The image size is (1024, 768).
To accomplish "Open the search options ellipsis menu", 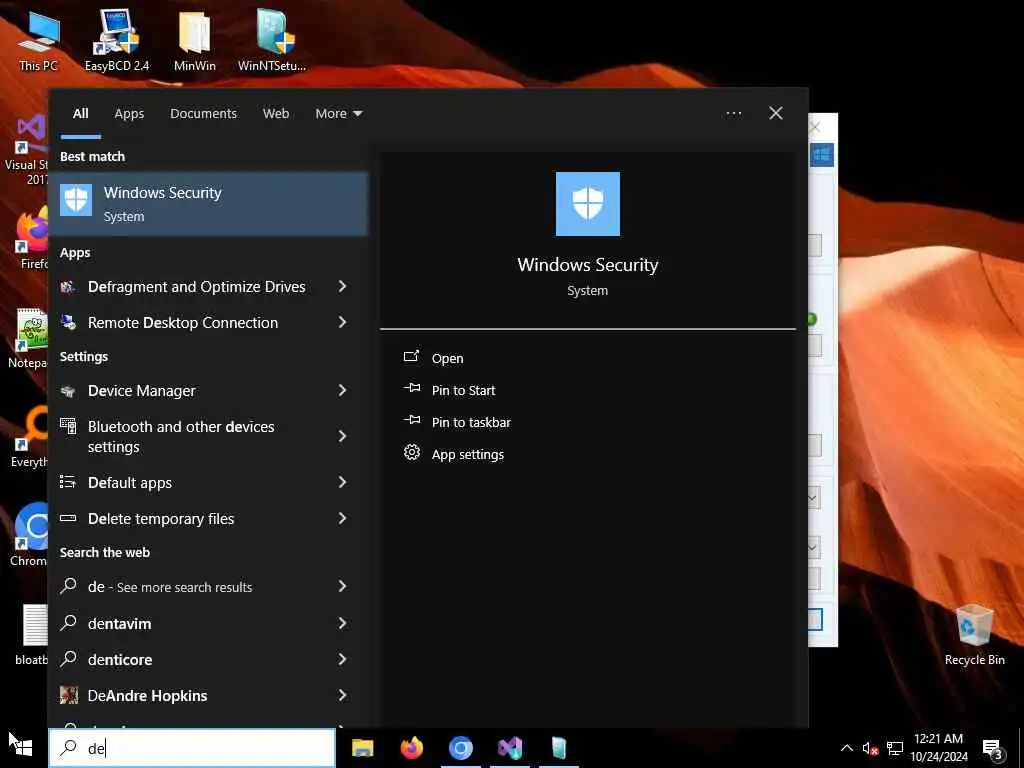I will pos(733,114).
